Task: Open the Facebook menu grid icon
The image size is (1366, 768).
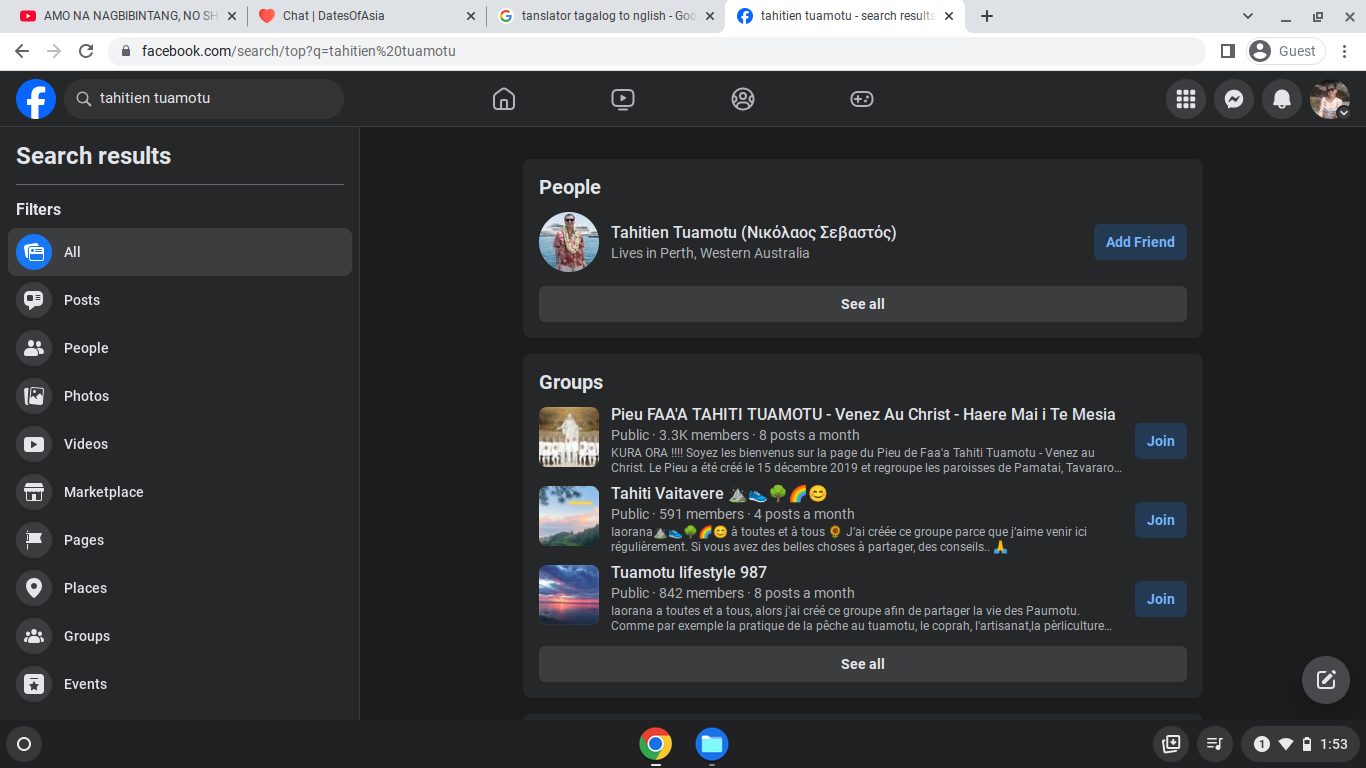Action: click(x=1186, y=99)
